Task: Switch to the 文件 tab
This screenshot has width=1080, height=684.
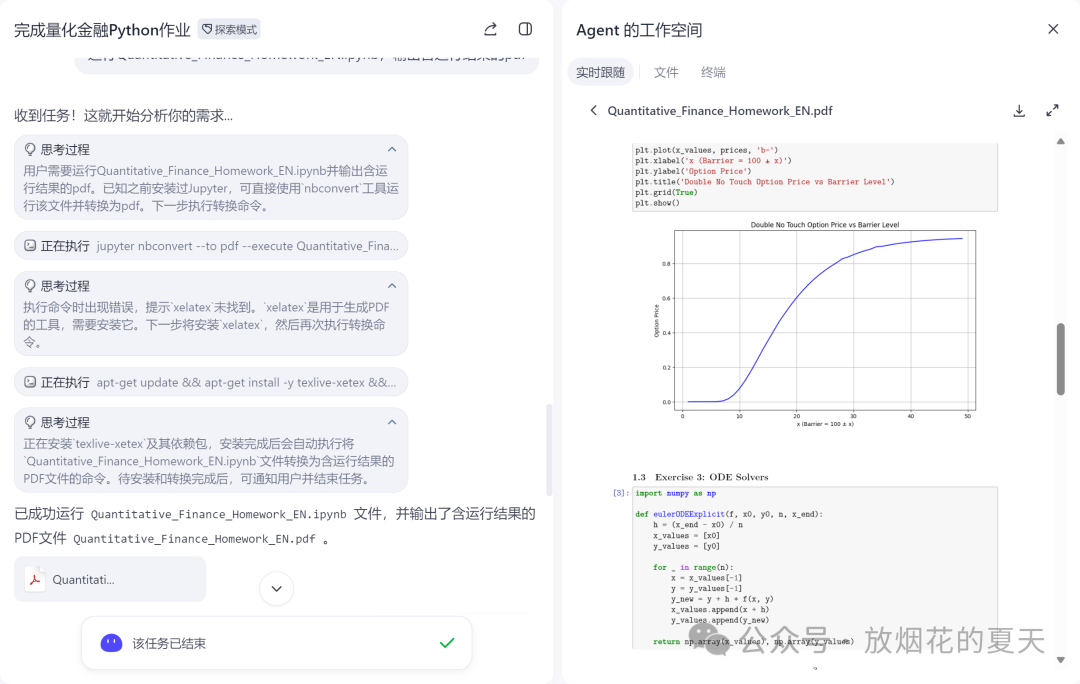Action: click(x=666, y=73)
